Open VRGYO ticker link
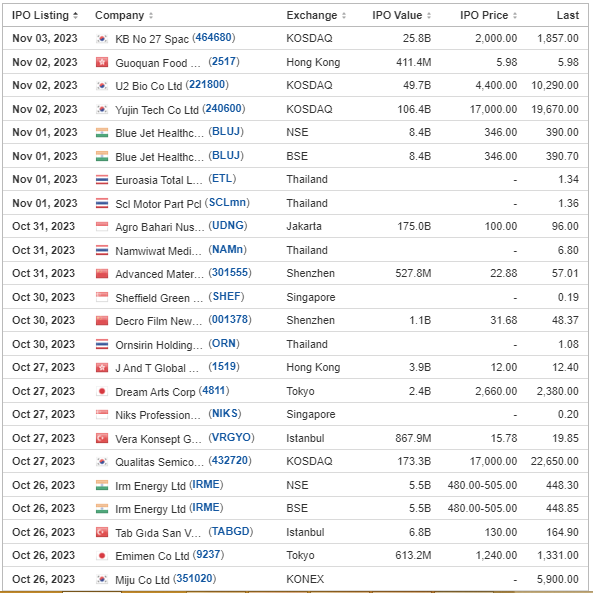 (231, 437)
